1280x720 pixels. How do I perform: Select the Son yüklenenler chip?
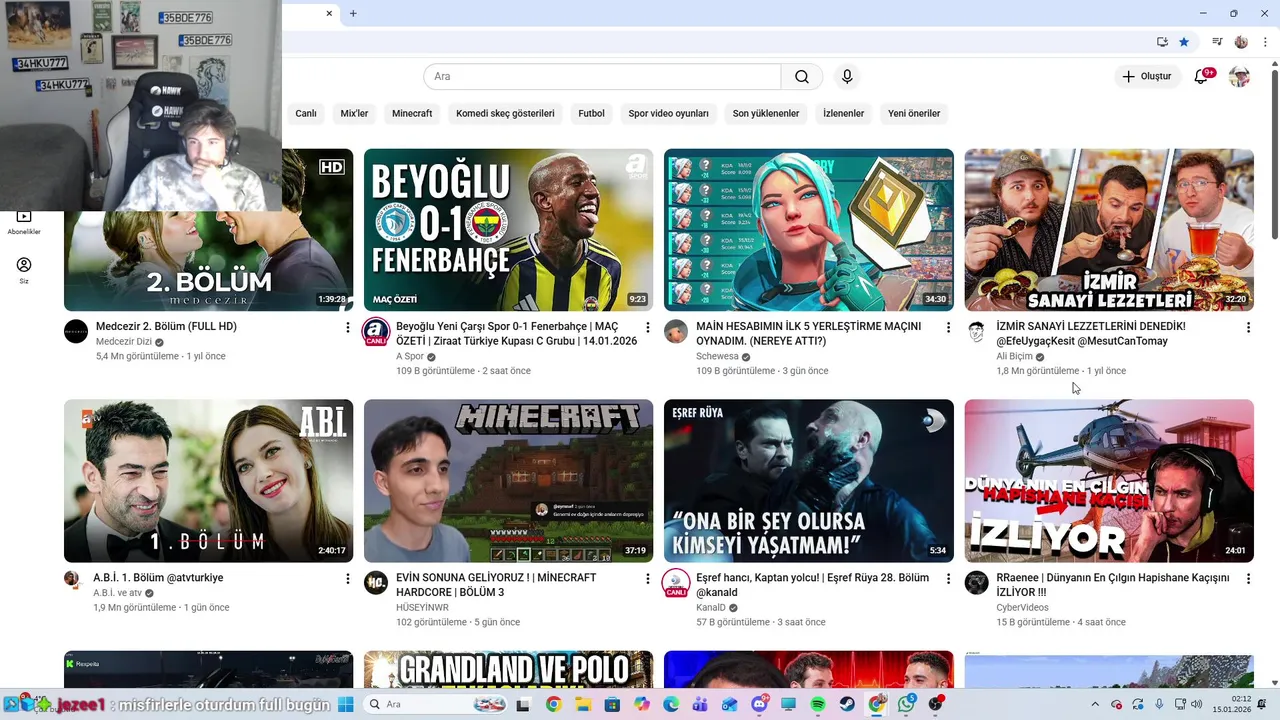pyautogui.click(x=766, y=114)
